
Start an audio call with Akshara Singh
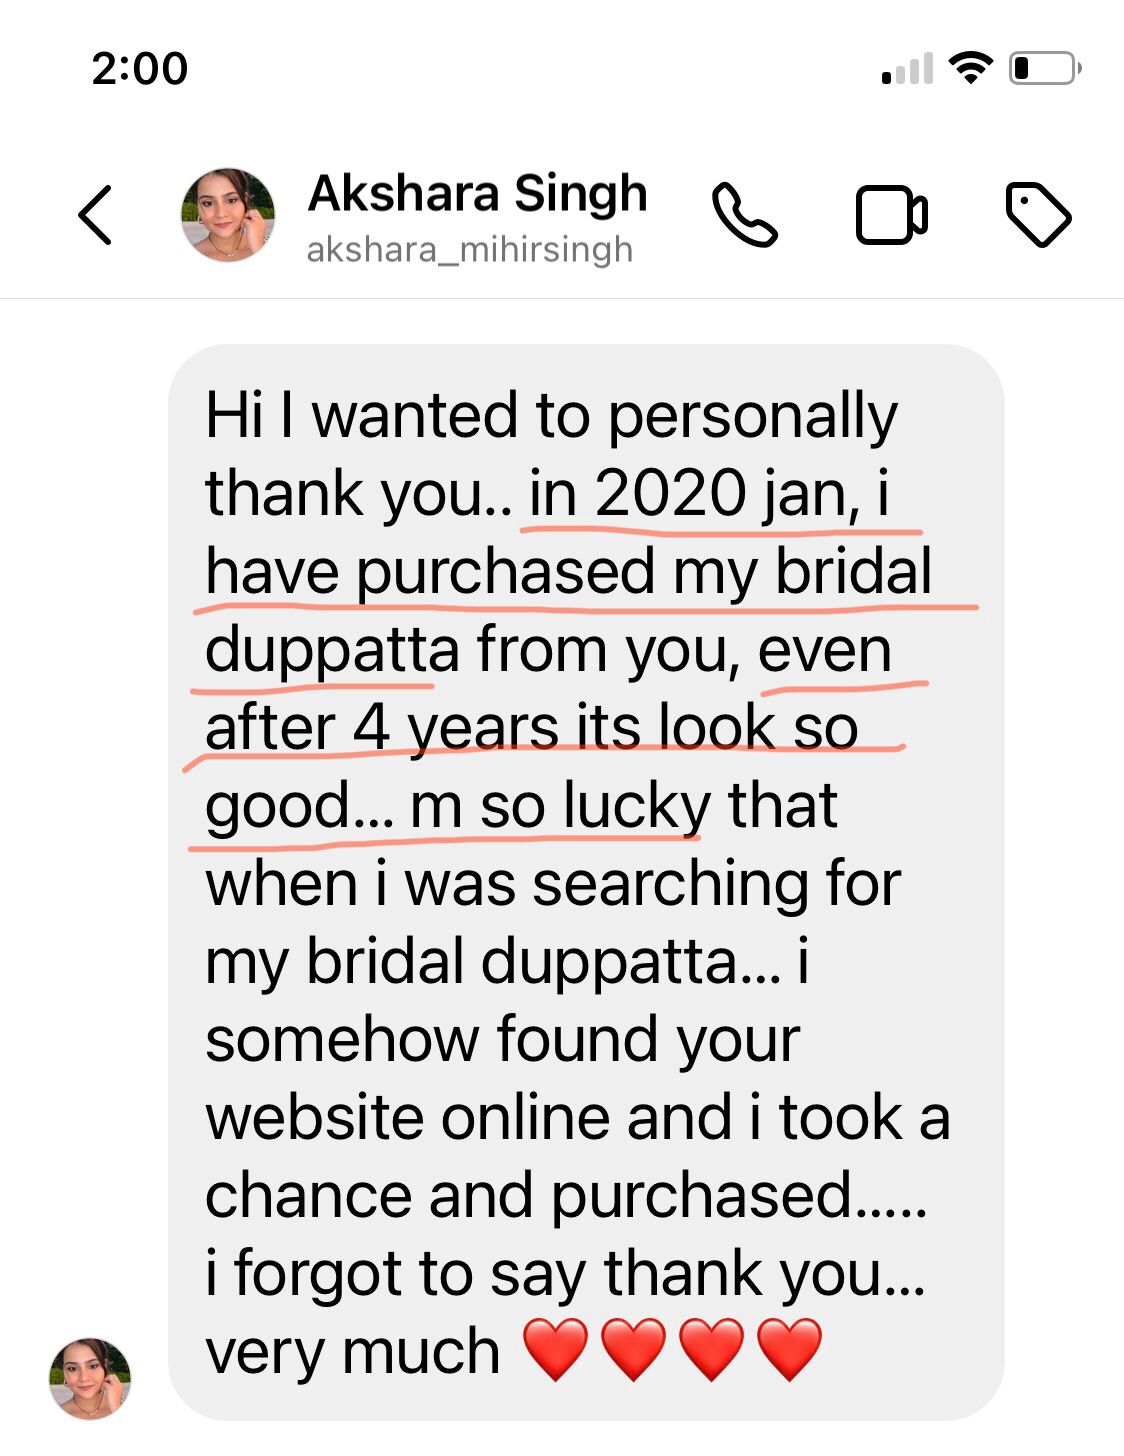coord(744,215)
